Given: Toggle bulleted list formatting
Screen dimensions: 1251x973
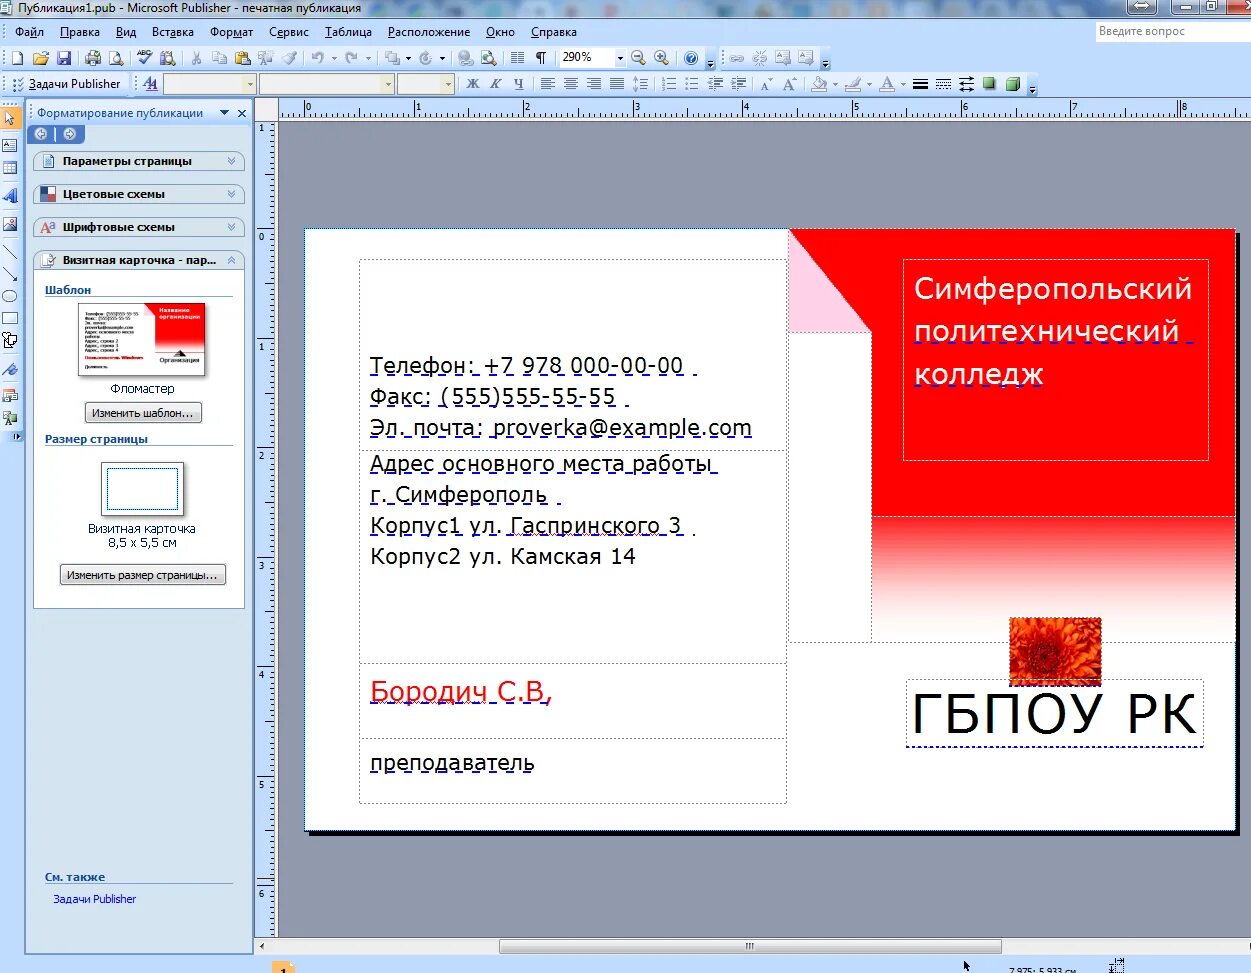Looking at the screenshot, I should coord(692,84).
